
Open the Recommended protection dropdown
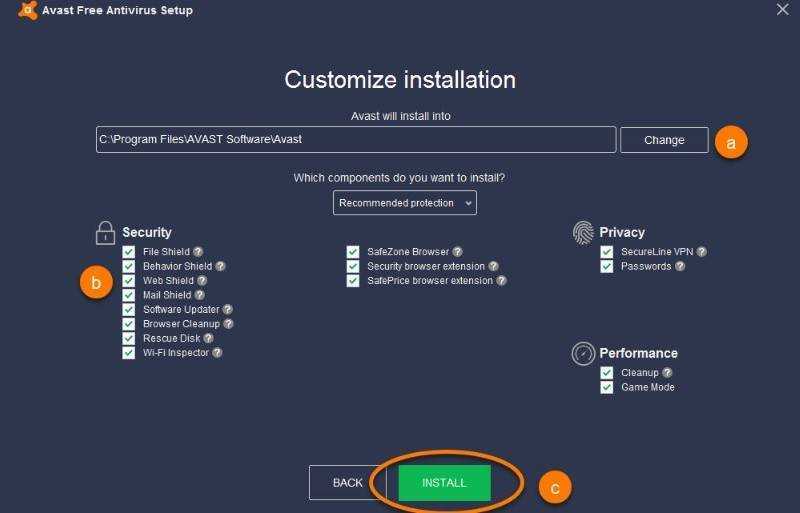405,203
